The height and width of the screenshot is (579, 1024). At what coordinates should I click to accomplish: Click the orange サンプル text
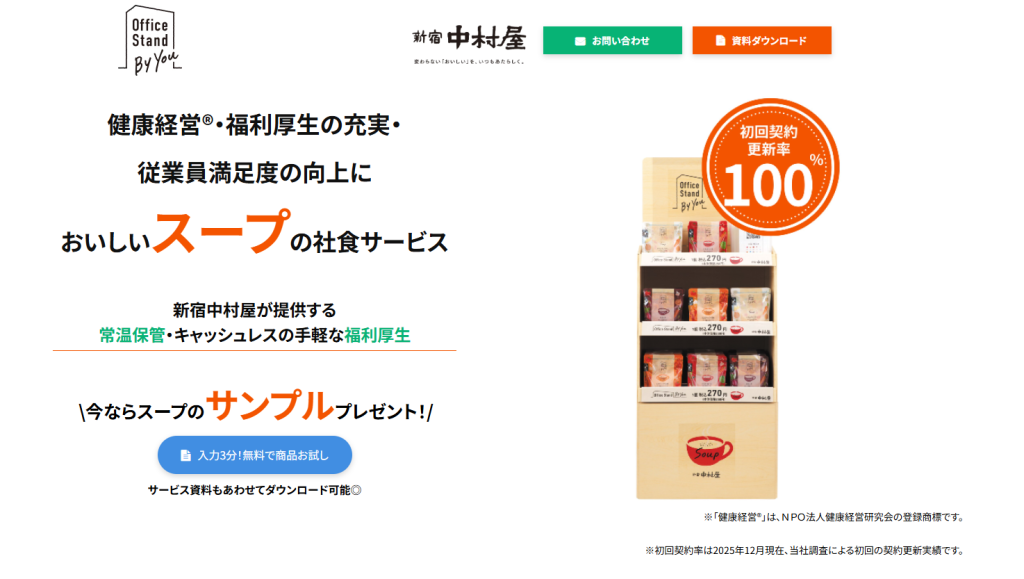[270, 405]
